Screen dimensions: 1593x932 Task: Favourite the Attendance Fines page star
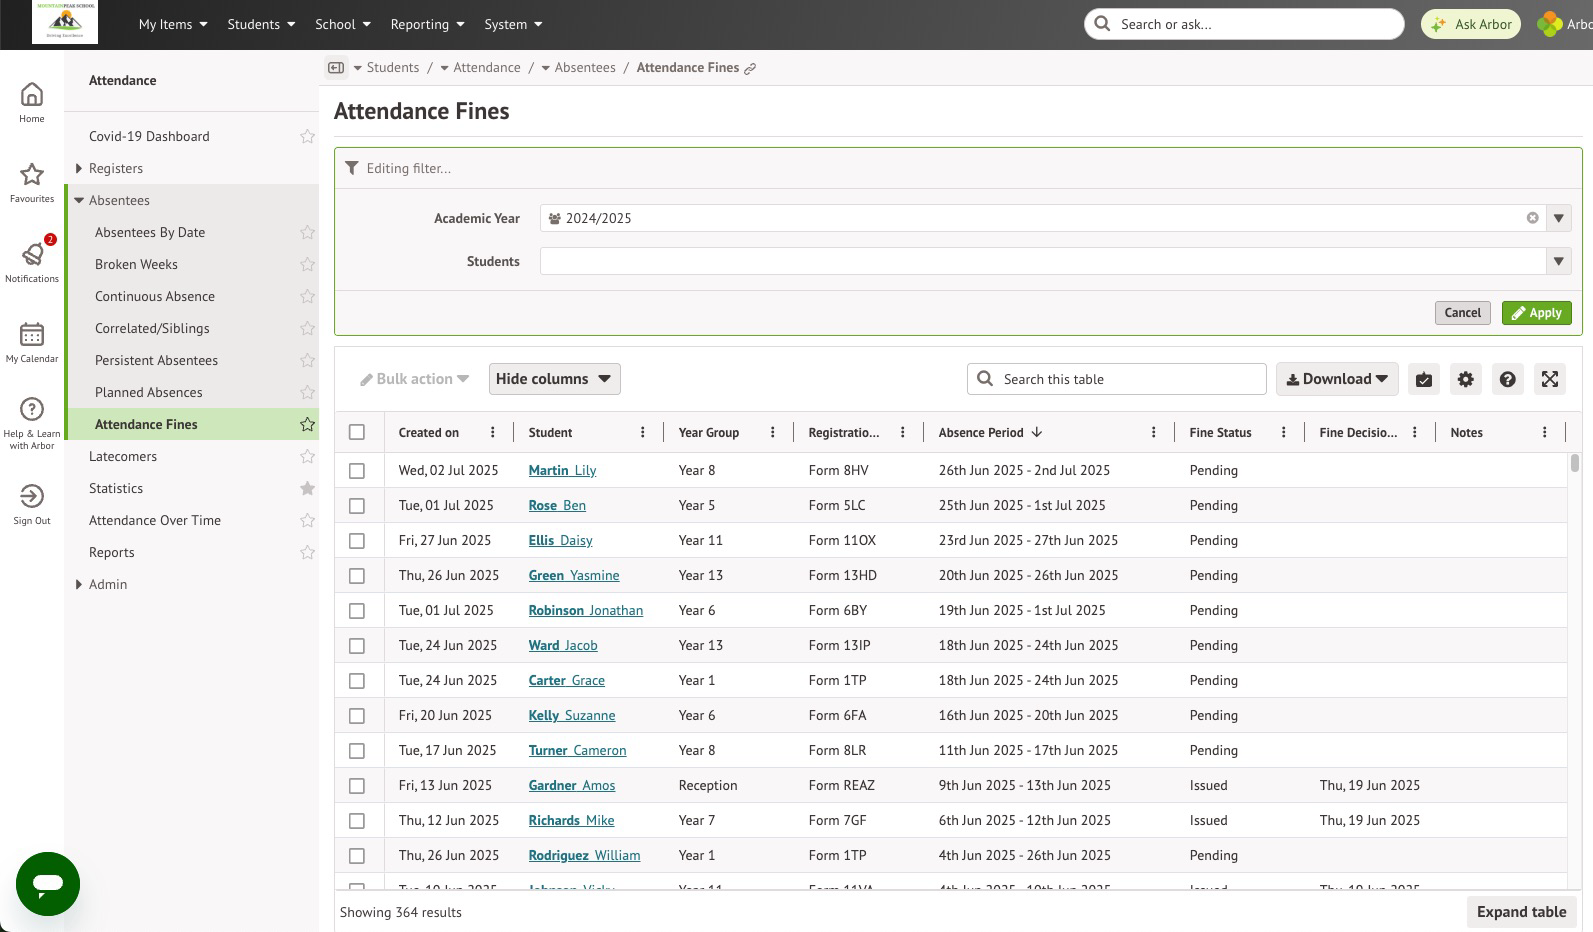click(x=307, y=424)
